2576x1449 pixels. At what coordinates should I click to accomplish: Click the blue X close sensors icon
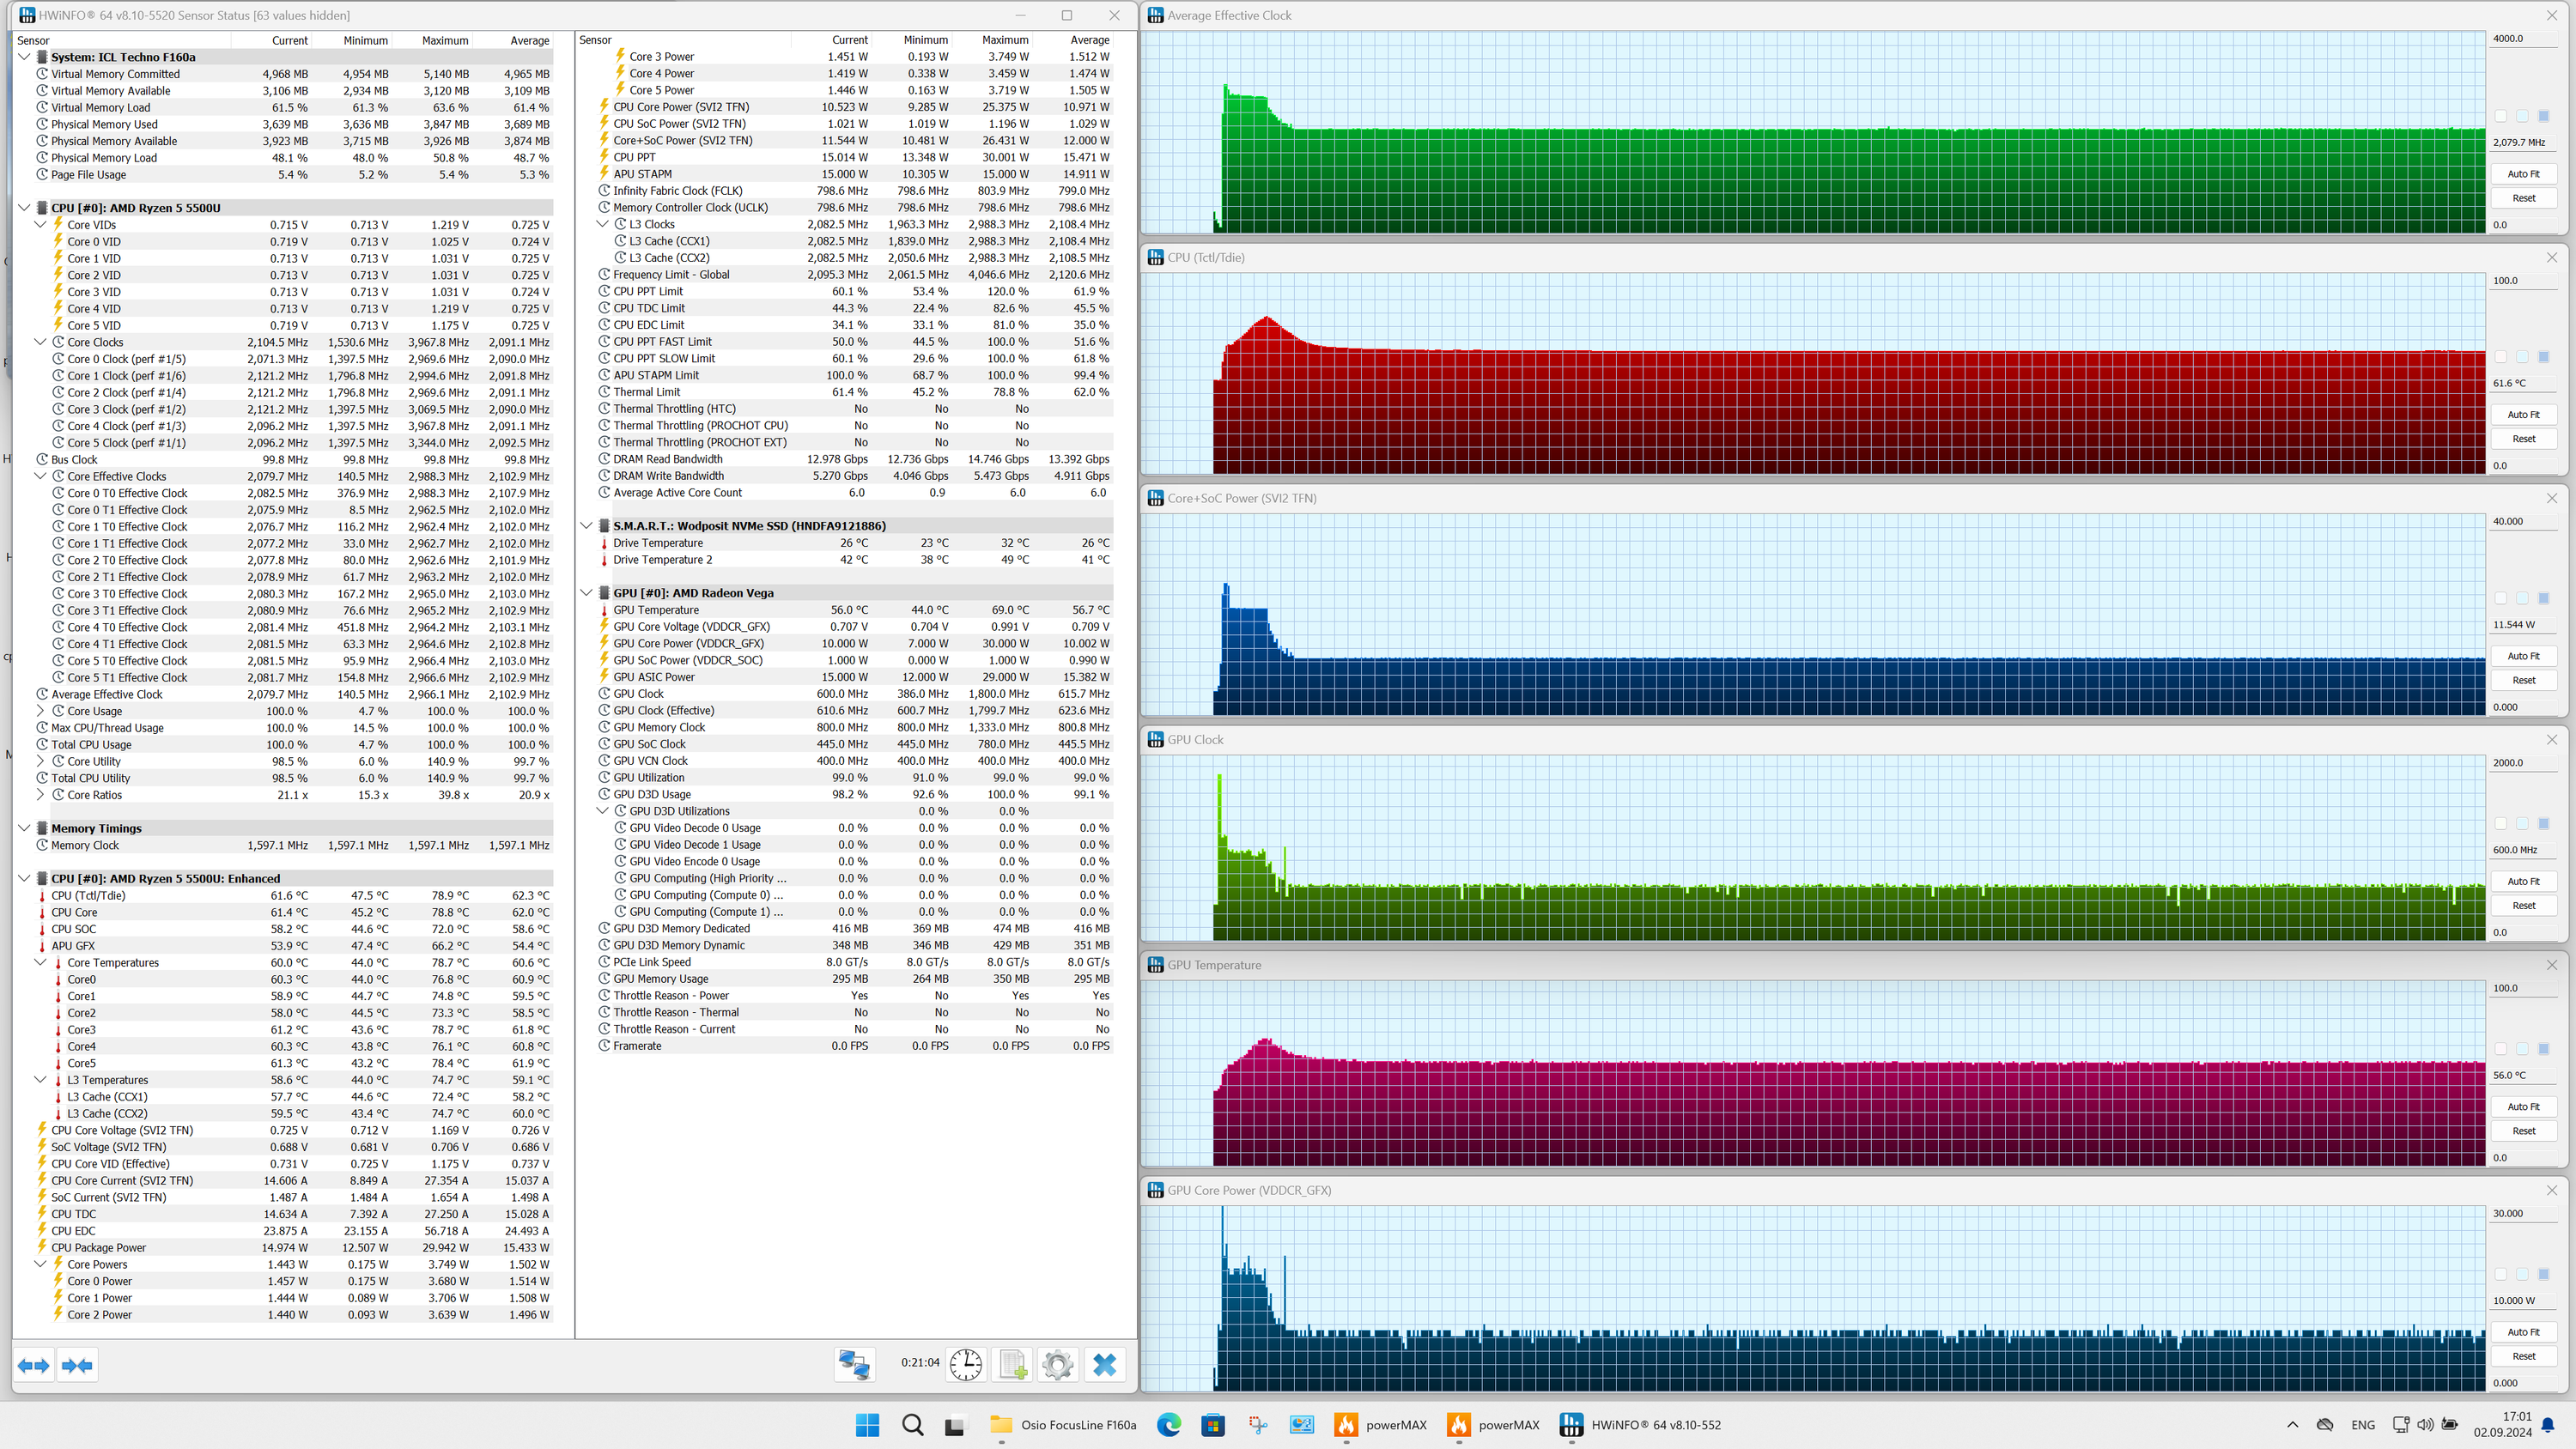point(1104,1365)
